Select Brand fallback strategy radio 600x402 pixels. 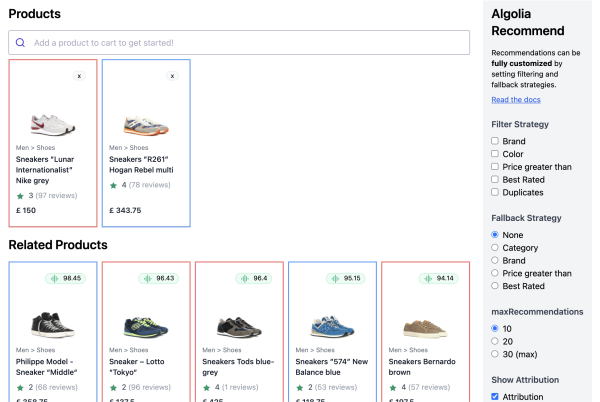(x=495, y=260)
